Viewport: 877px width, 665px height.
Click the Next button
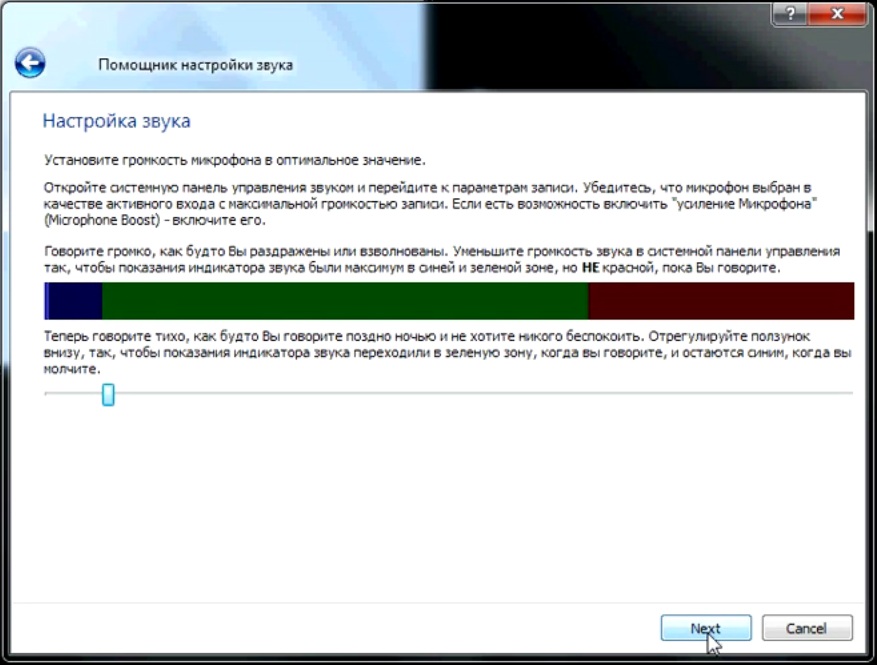(706, 628)
